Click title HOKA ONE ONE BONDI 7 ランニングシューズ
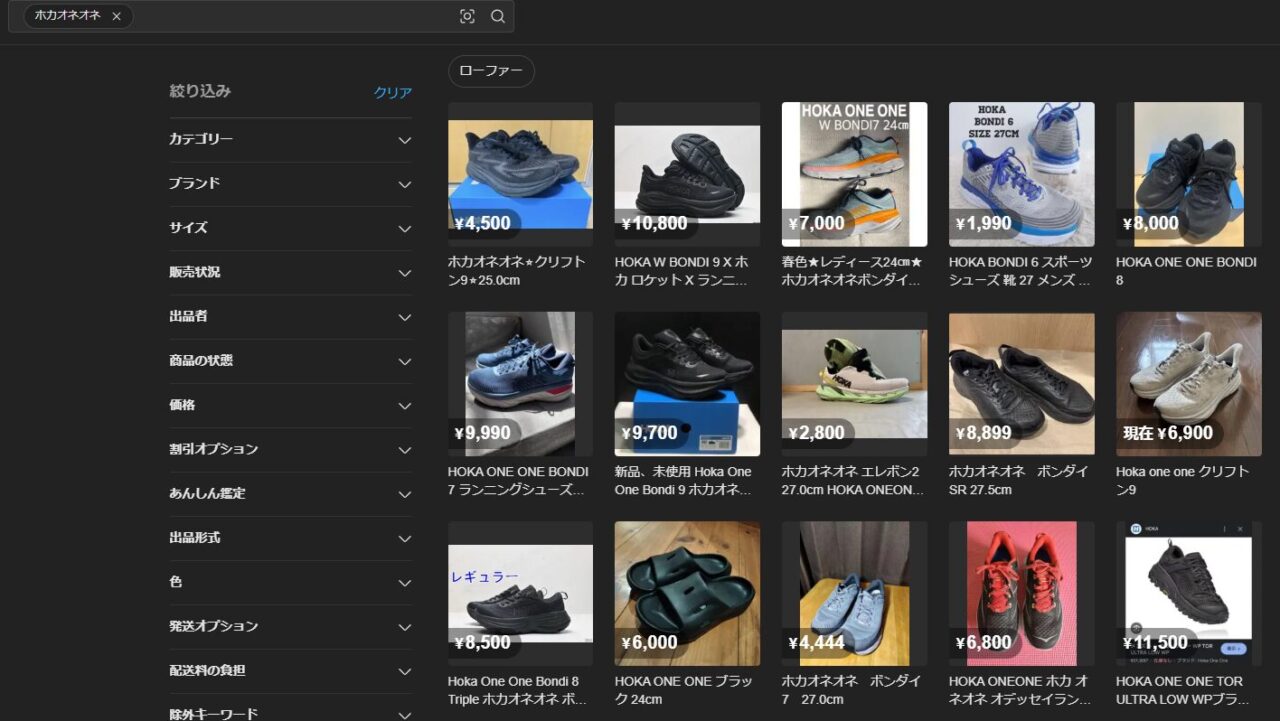This screenshot has height=721, width=1280. (x=519, y=481)
